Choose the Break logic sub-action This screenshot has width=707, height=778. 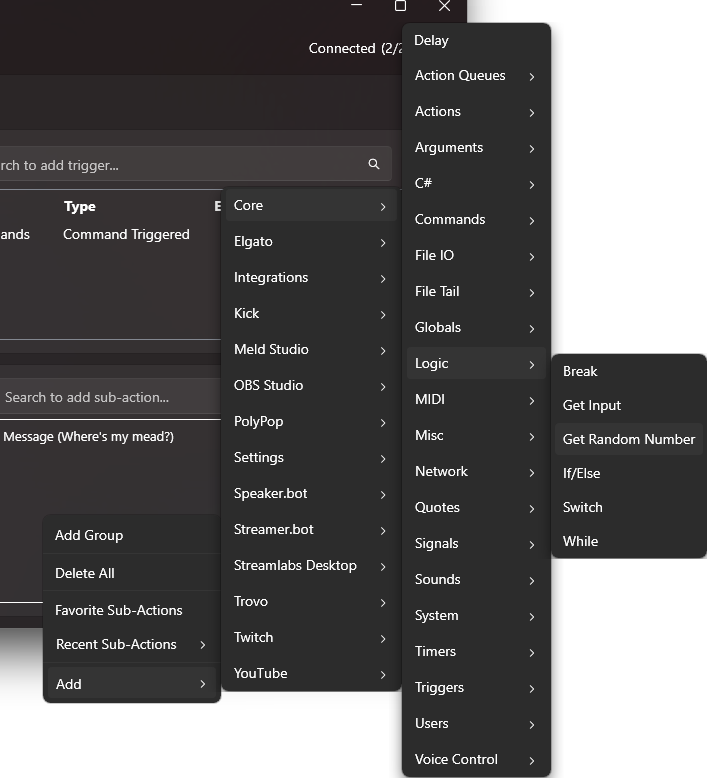tap(629, 372)
